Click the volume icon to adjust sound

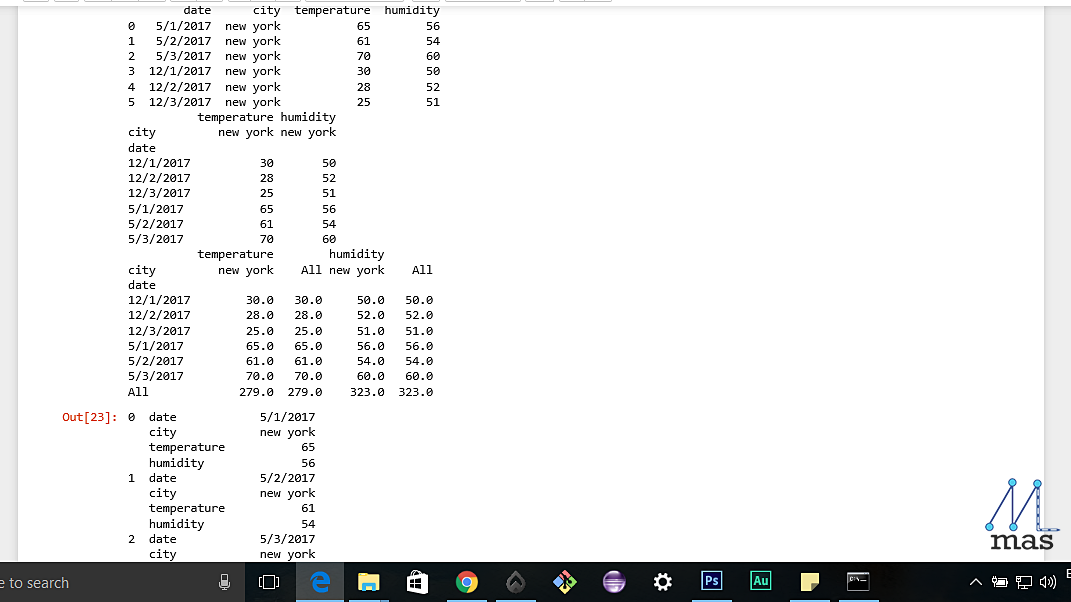(x=1048, y=581)
